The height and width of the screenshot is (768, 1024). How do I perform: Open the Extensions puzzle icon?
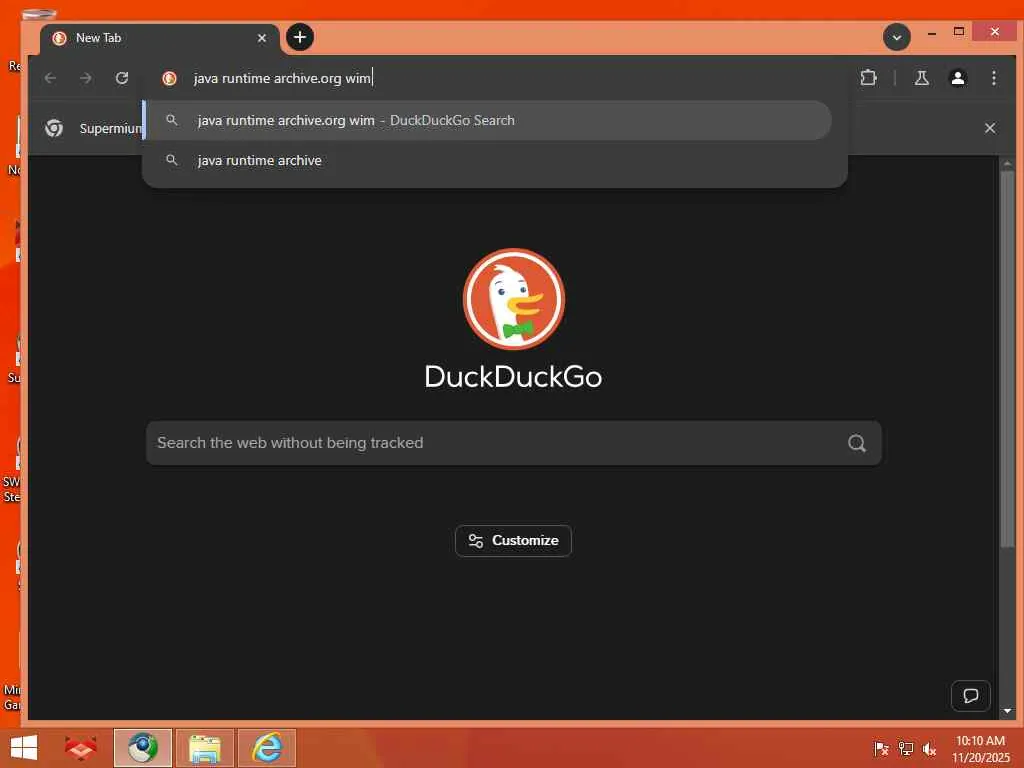[868, 78]
